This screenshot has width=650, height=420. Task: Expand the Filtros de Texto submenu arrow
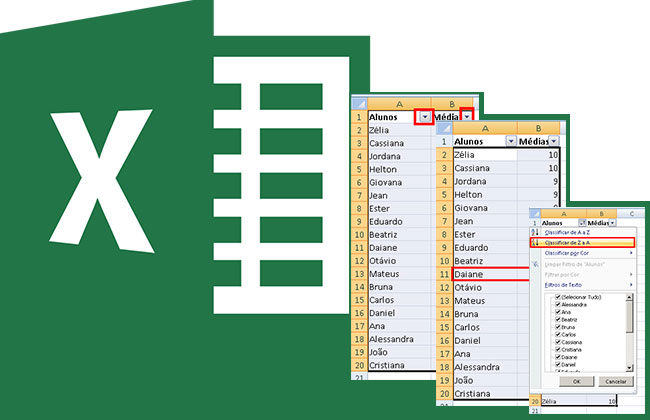[x=631, y=285]
